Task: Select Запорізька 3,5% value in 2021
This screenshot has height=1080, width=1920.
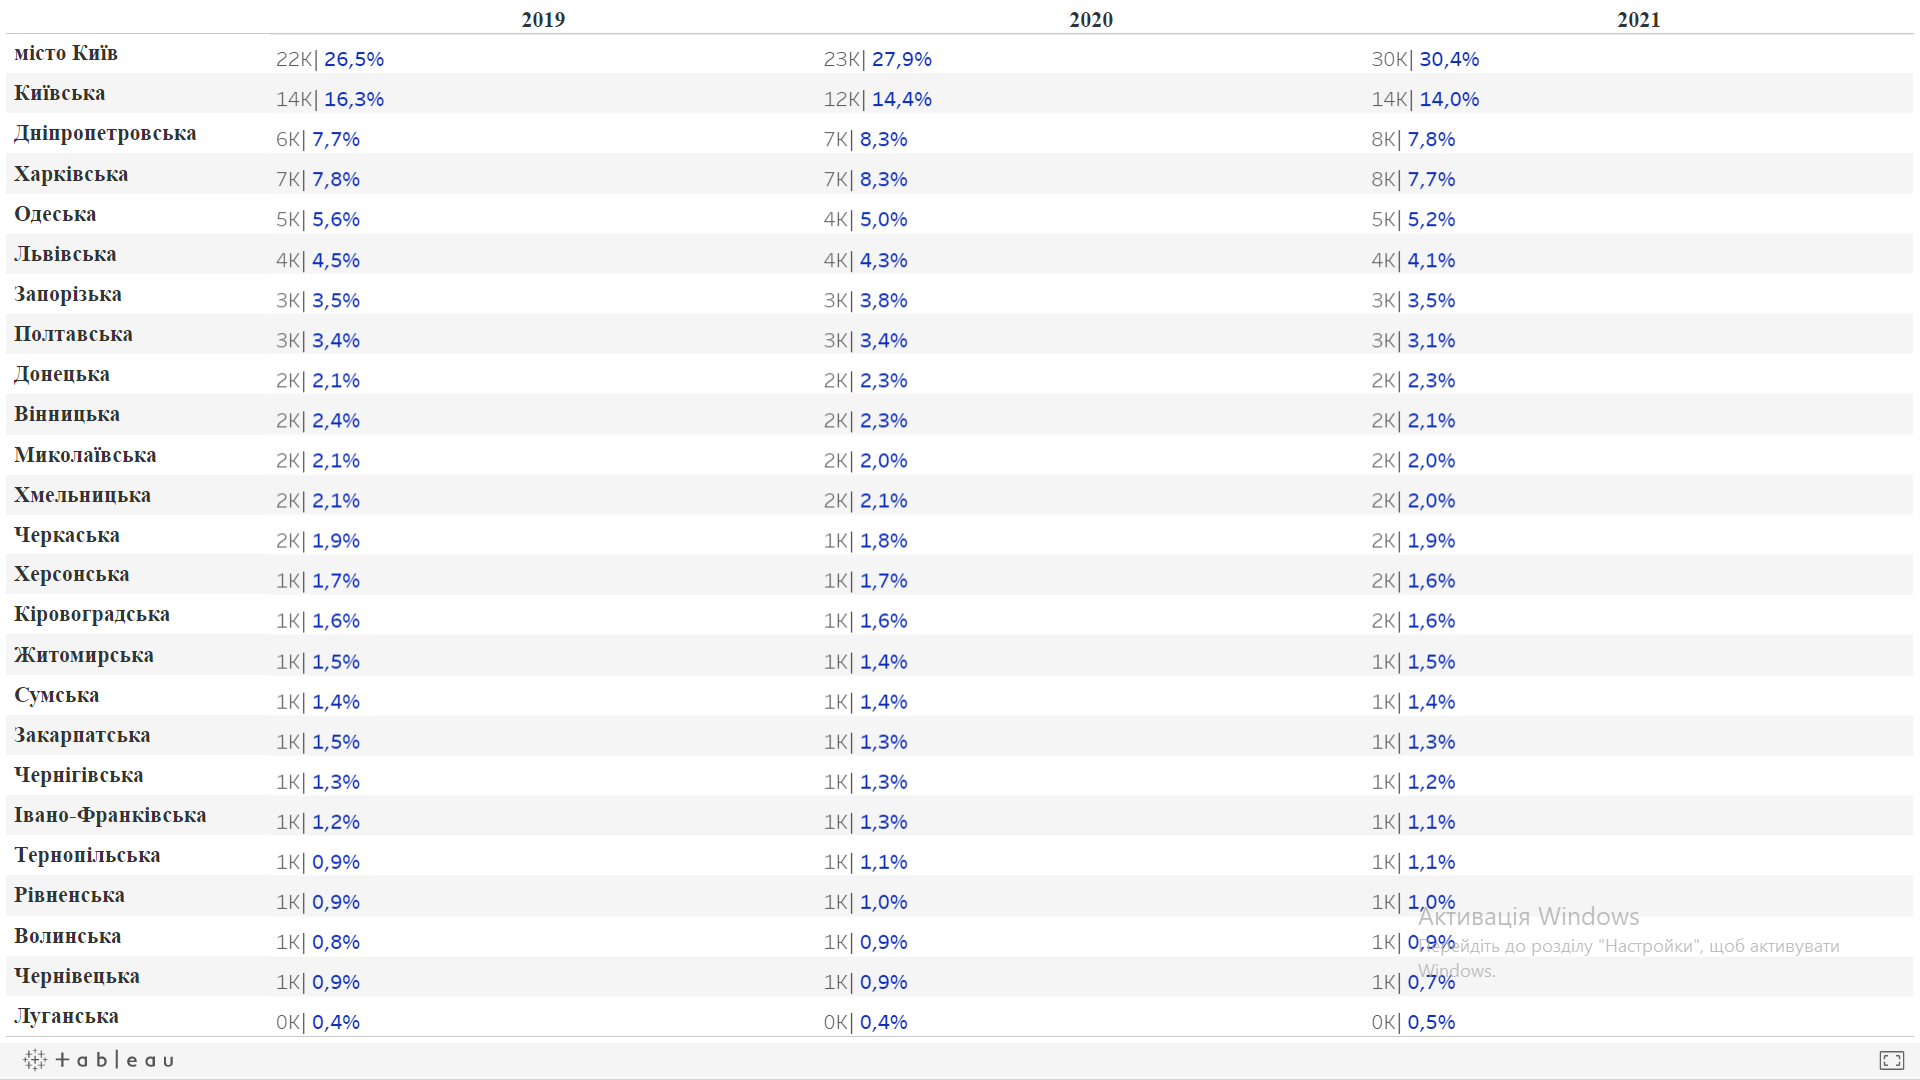Action: point(1431,301)
